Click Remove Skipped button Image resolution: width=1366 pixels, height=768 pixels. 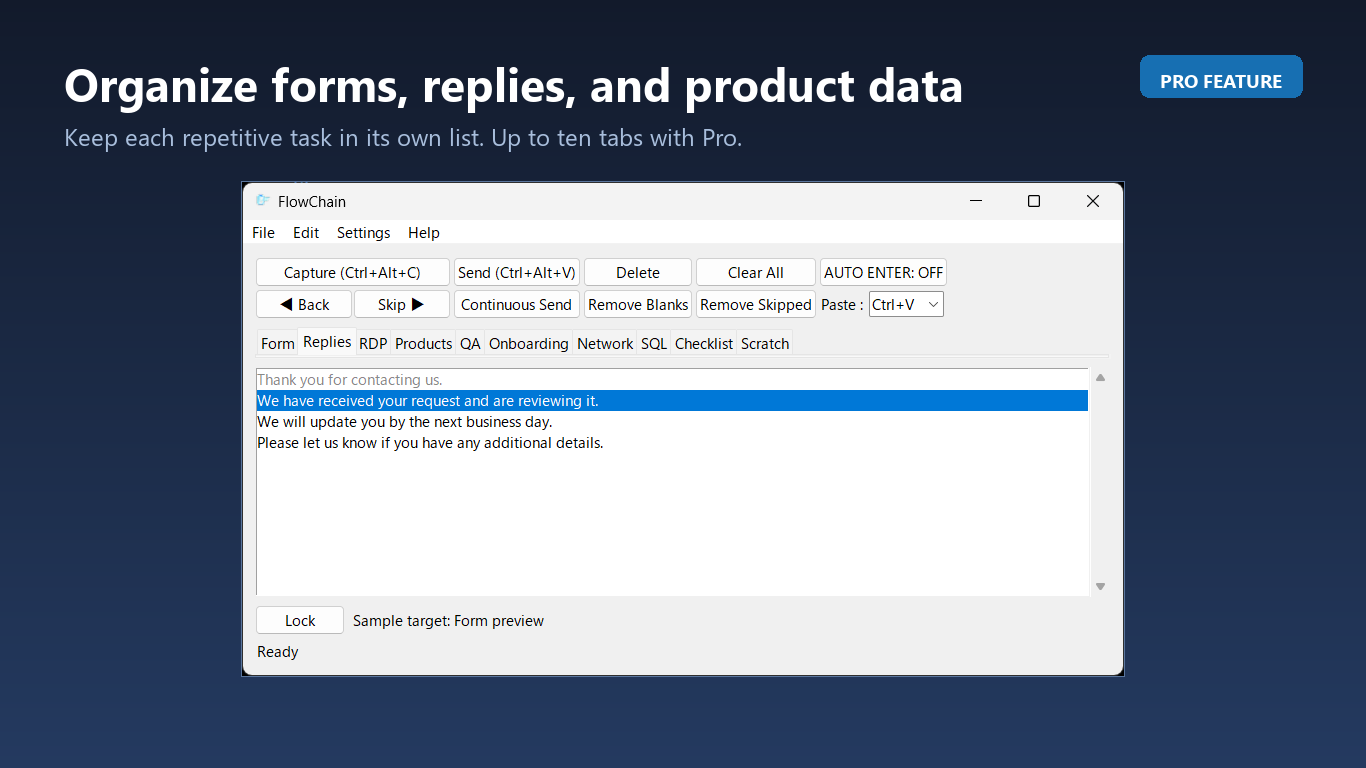756,304
